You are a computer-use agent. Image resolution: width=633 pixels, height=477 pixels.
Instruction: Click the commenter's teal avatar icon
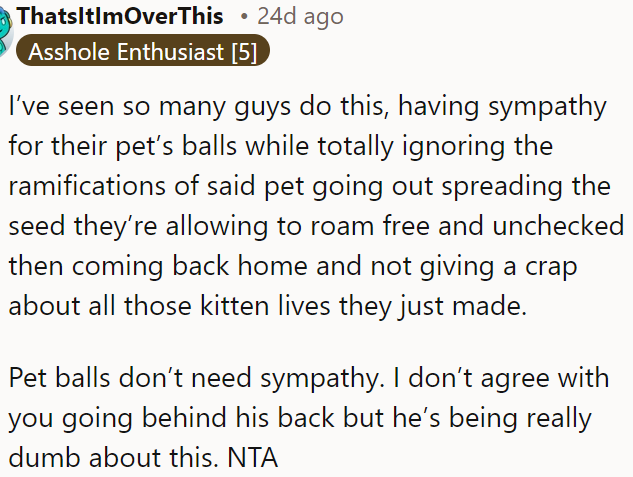pos(6,25)
